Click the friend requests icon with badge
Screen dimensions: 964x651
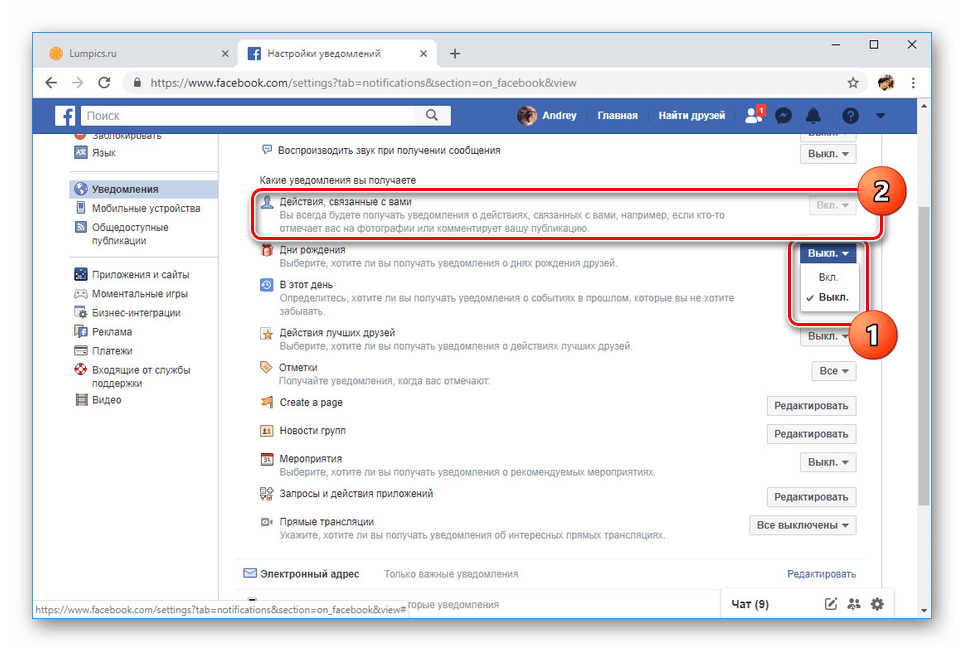tap(754, 115)
